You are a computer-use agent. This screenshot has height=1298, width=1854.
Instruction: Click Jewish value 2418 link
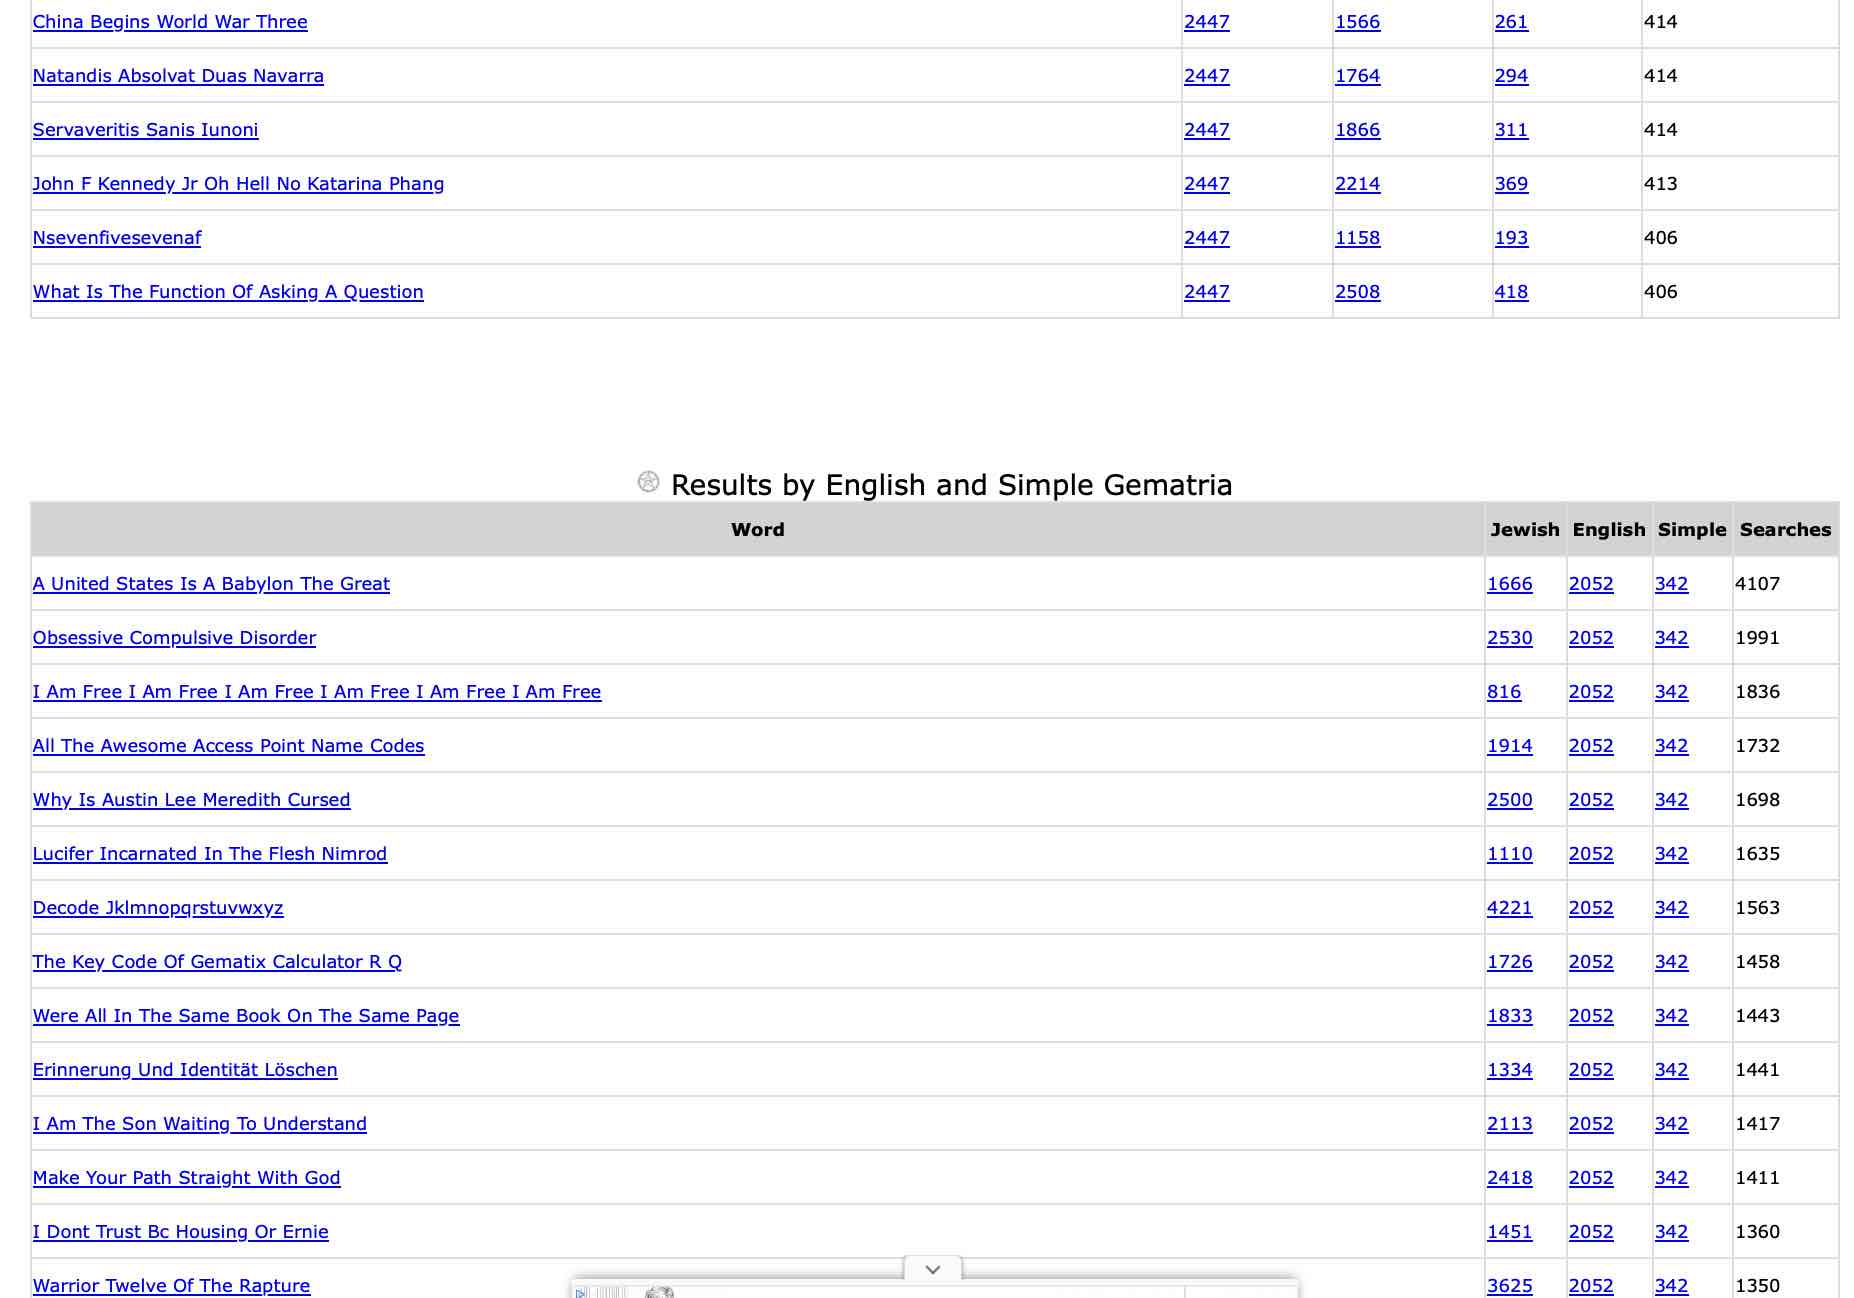click(1510, 1178)
